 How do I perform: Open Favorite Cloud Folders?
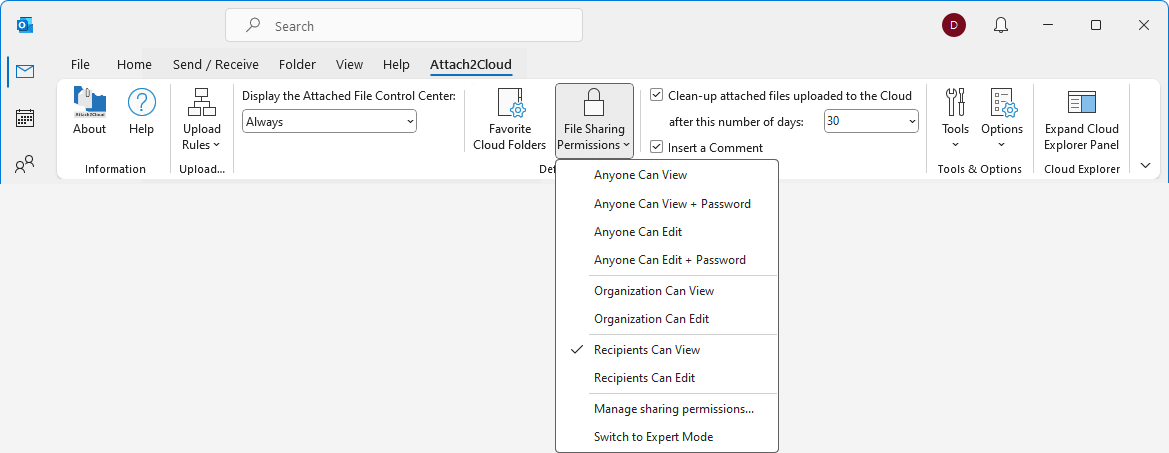coord(510,119)
